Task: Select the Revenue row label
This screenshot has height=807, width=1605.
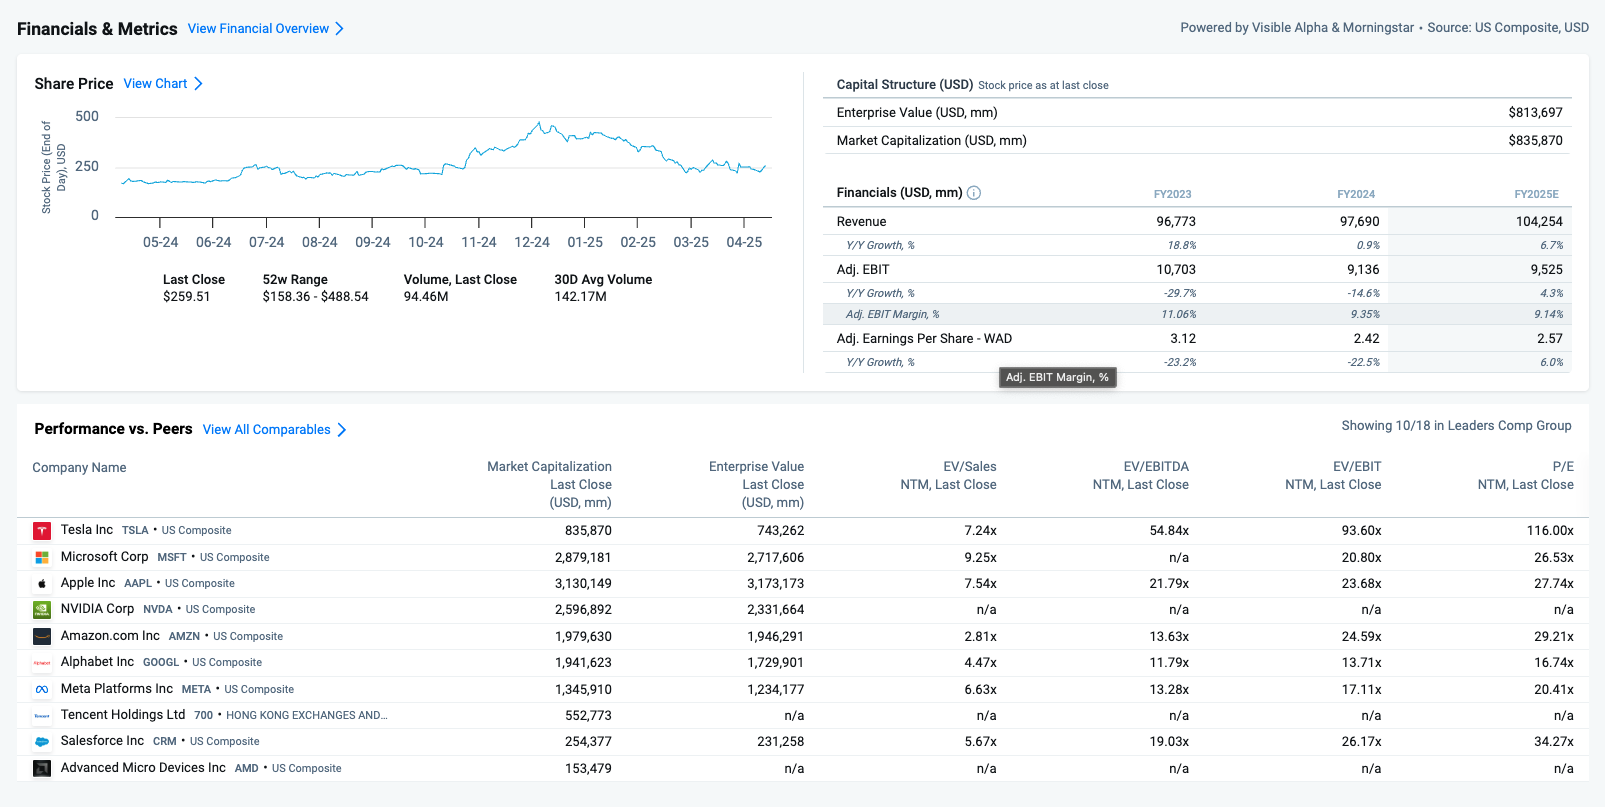Action: pos(861,222)
